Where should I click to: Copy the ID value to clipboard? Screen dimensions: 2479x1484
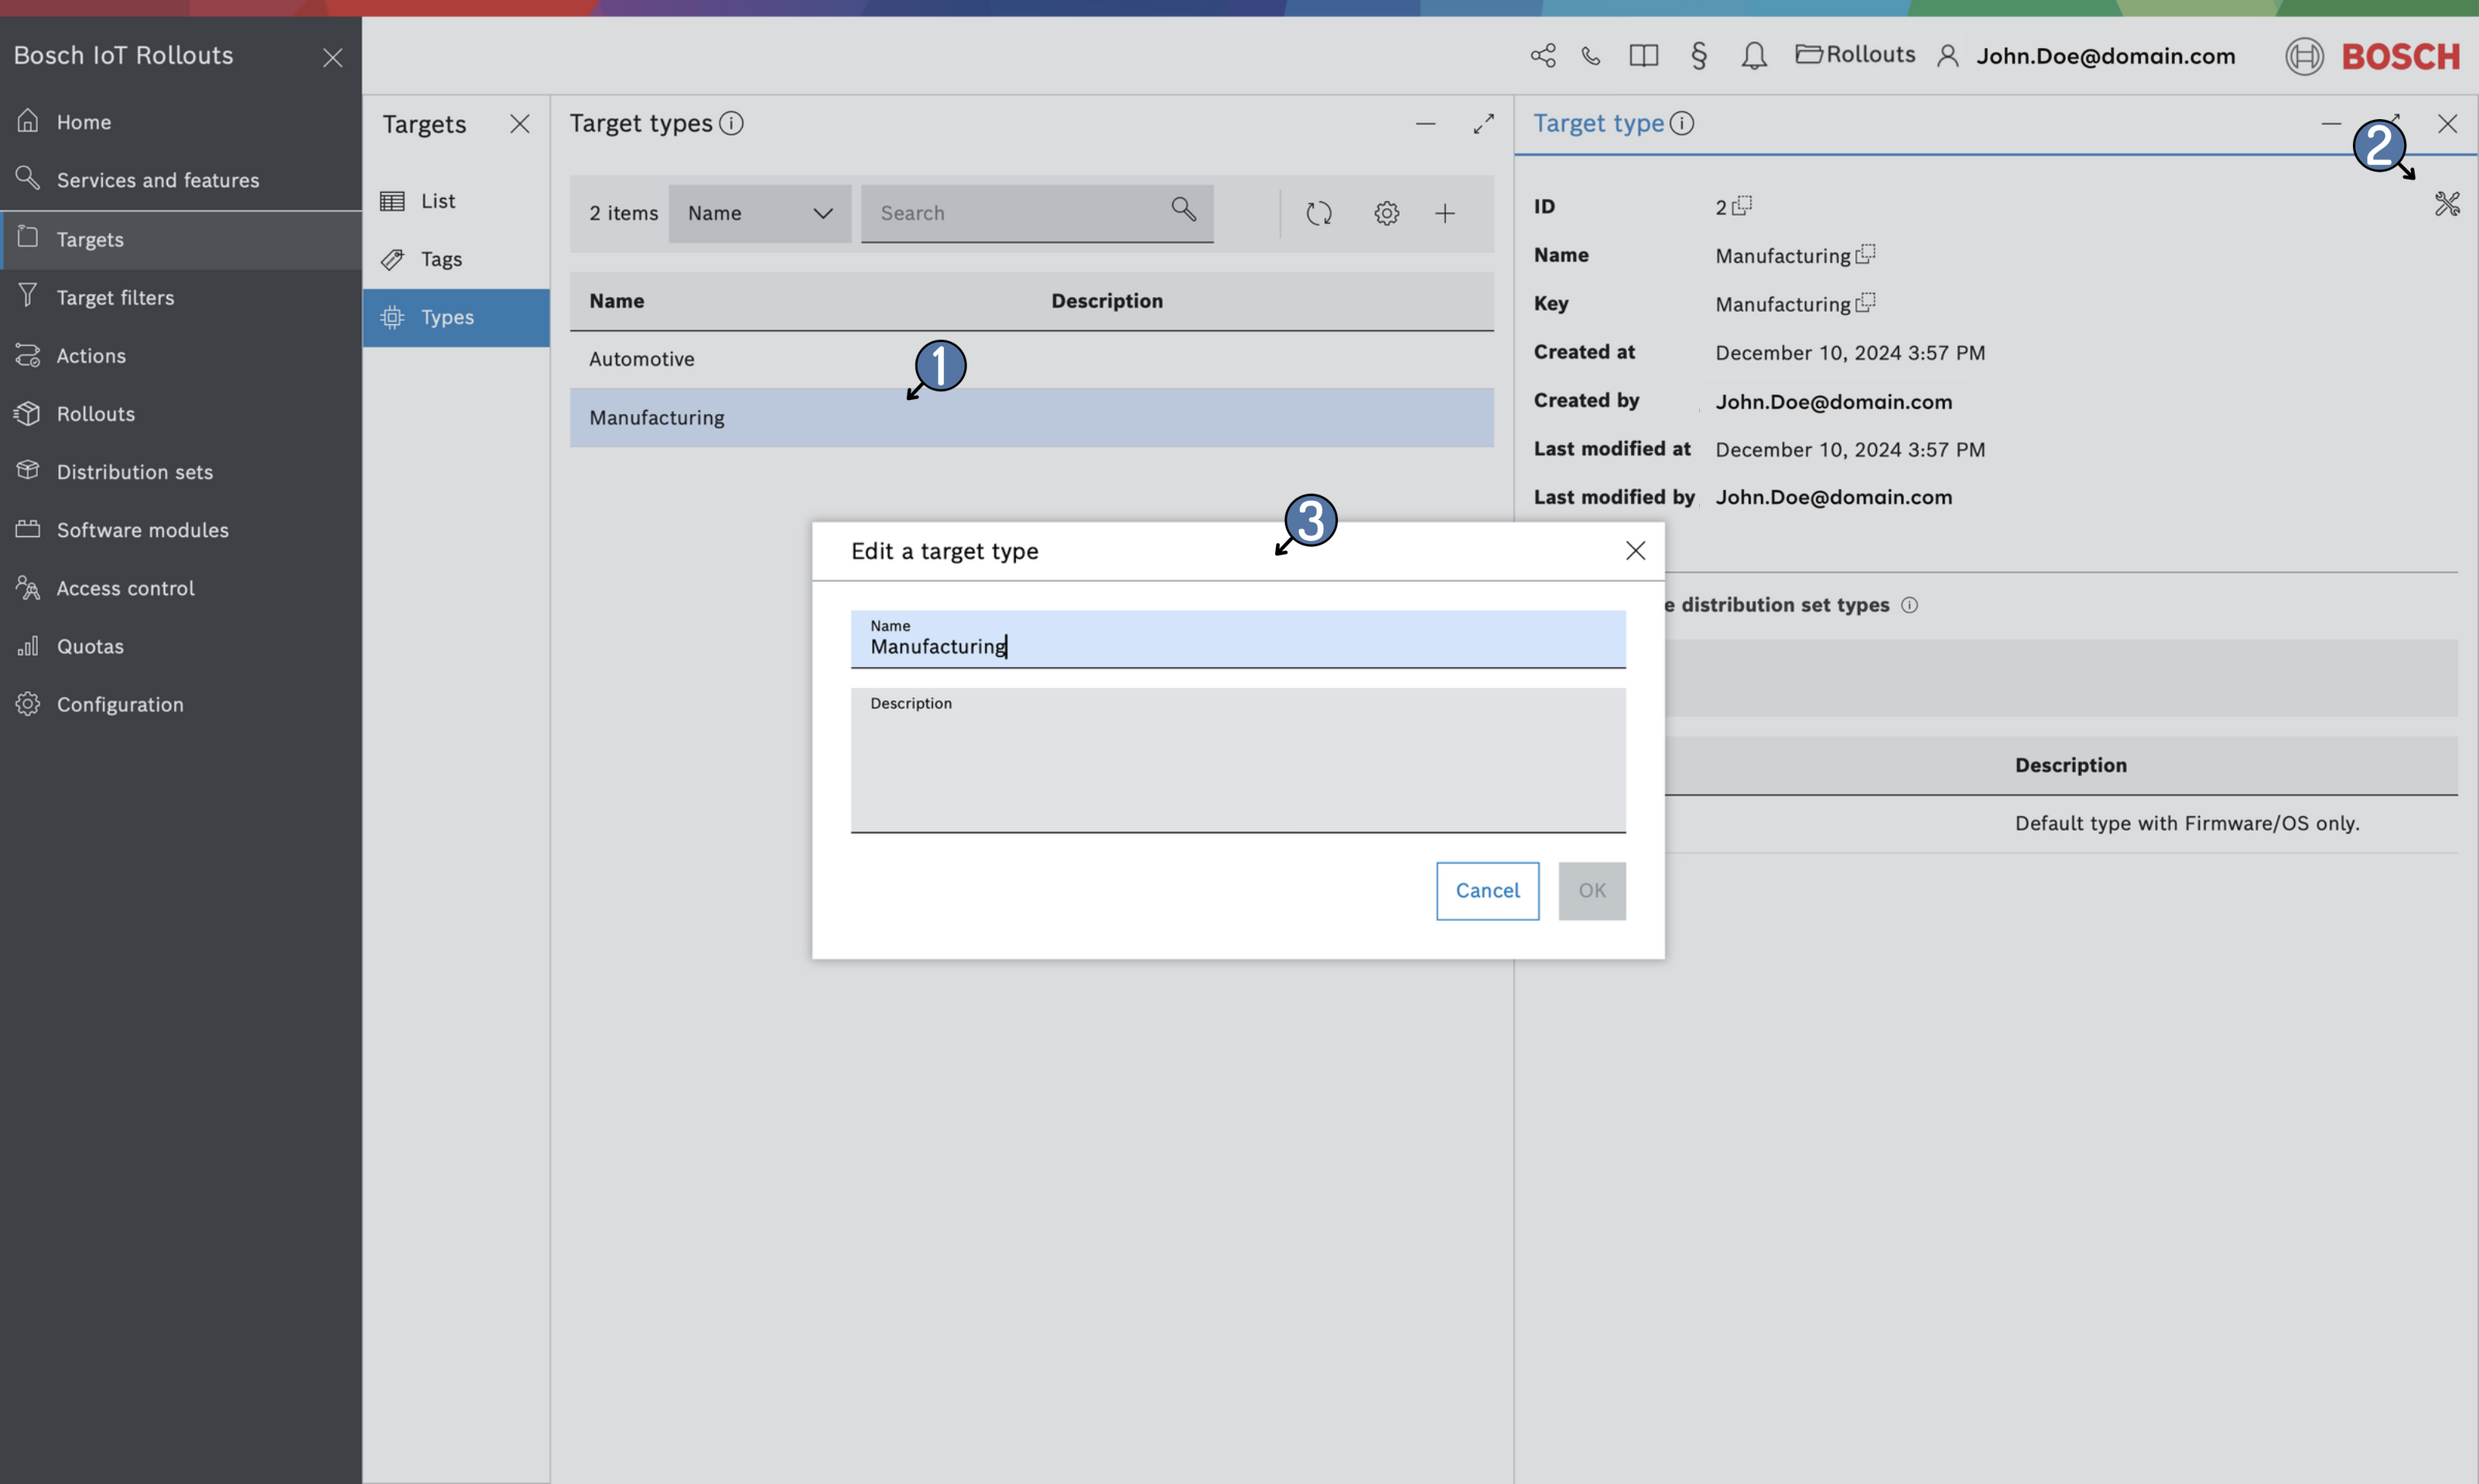click(1742, 205)
